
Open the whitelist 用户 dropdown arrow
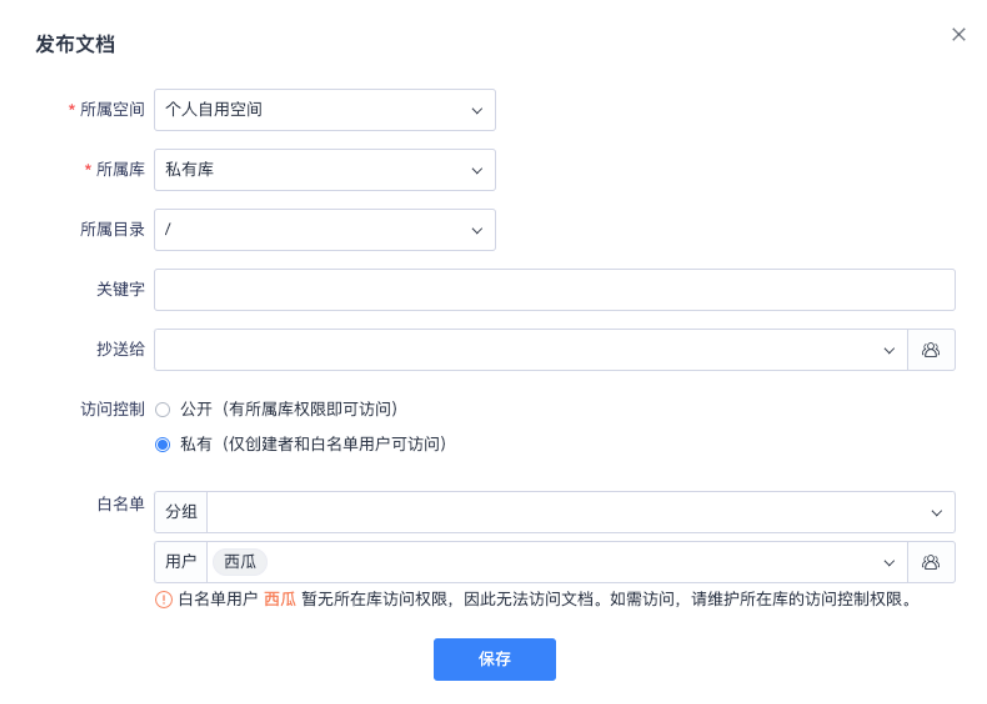889,562
